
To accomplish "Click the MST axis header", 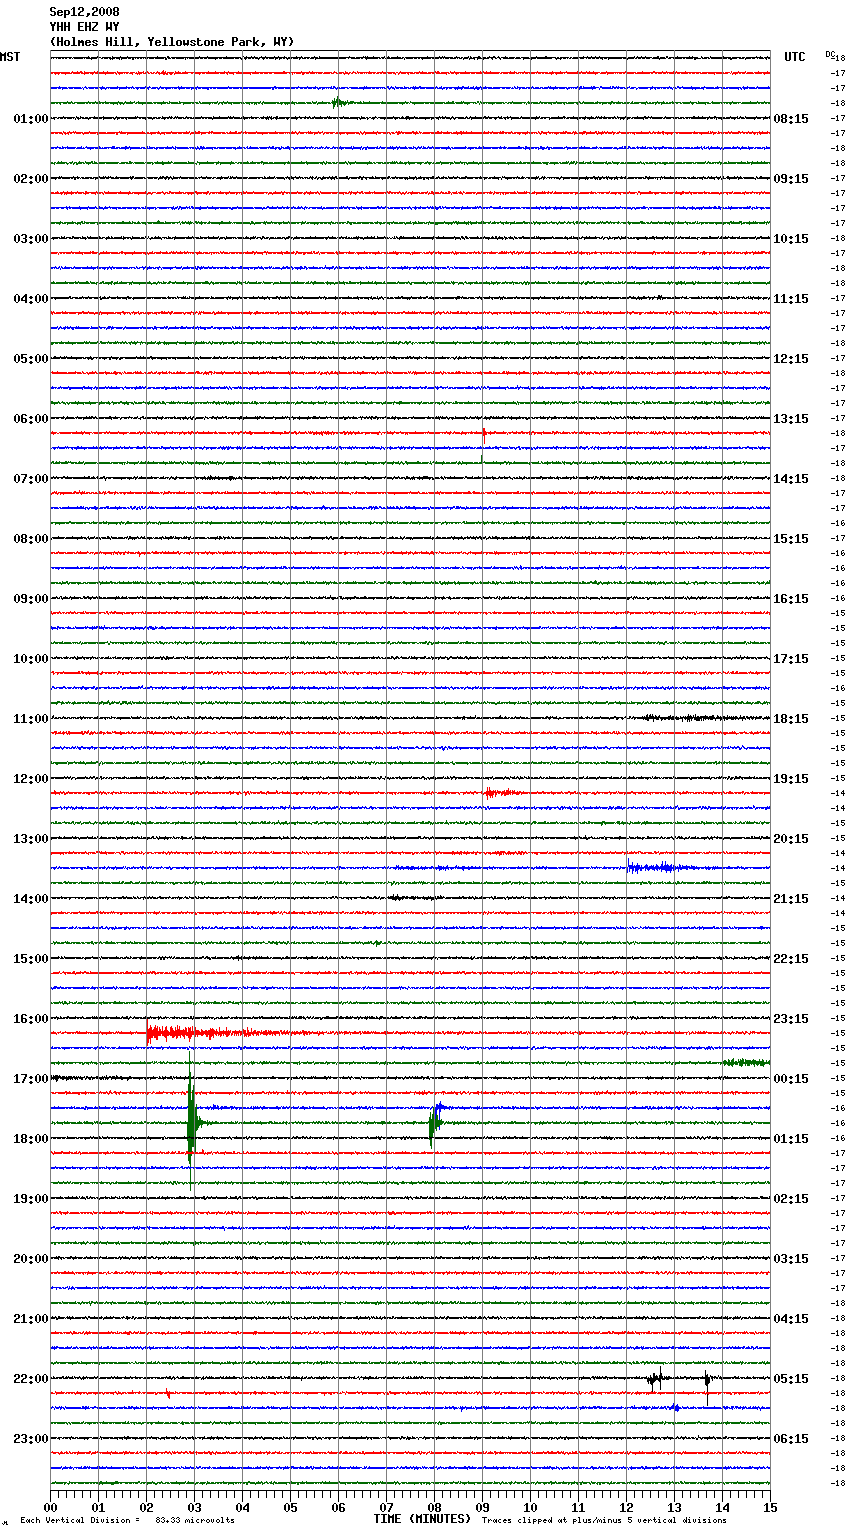I will tap(10, 57).
